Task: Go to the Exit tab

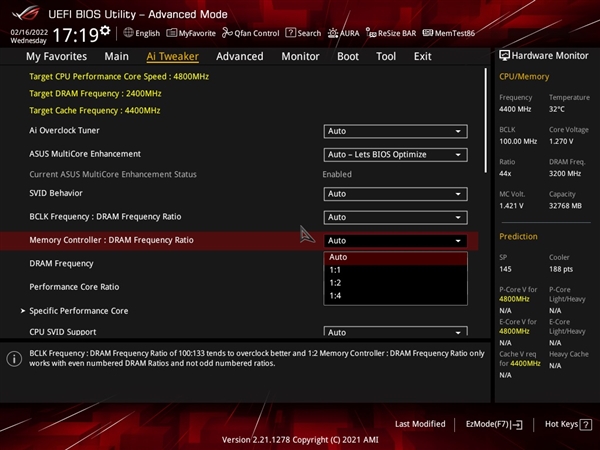Action: coord(422,56)
